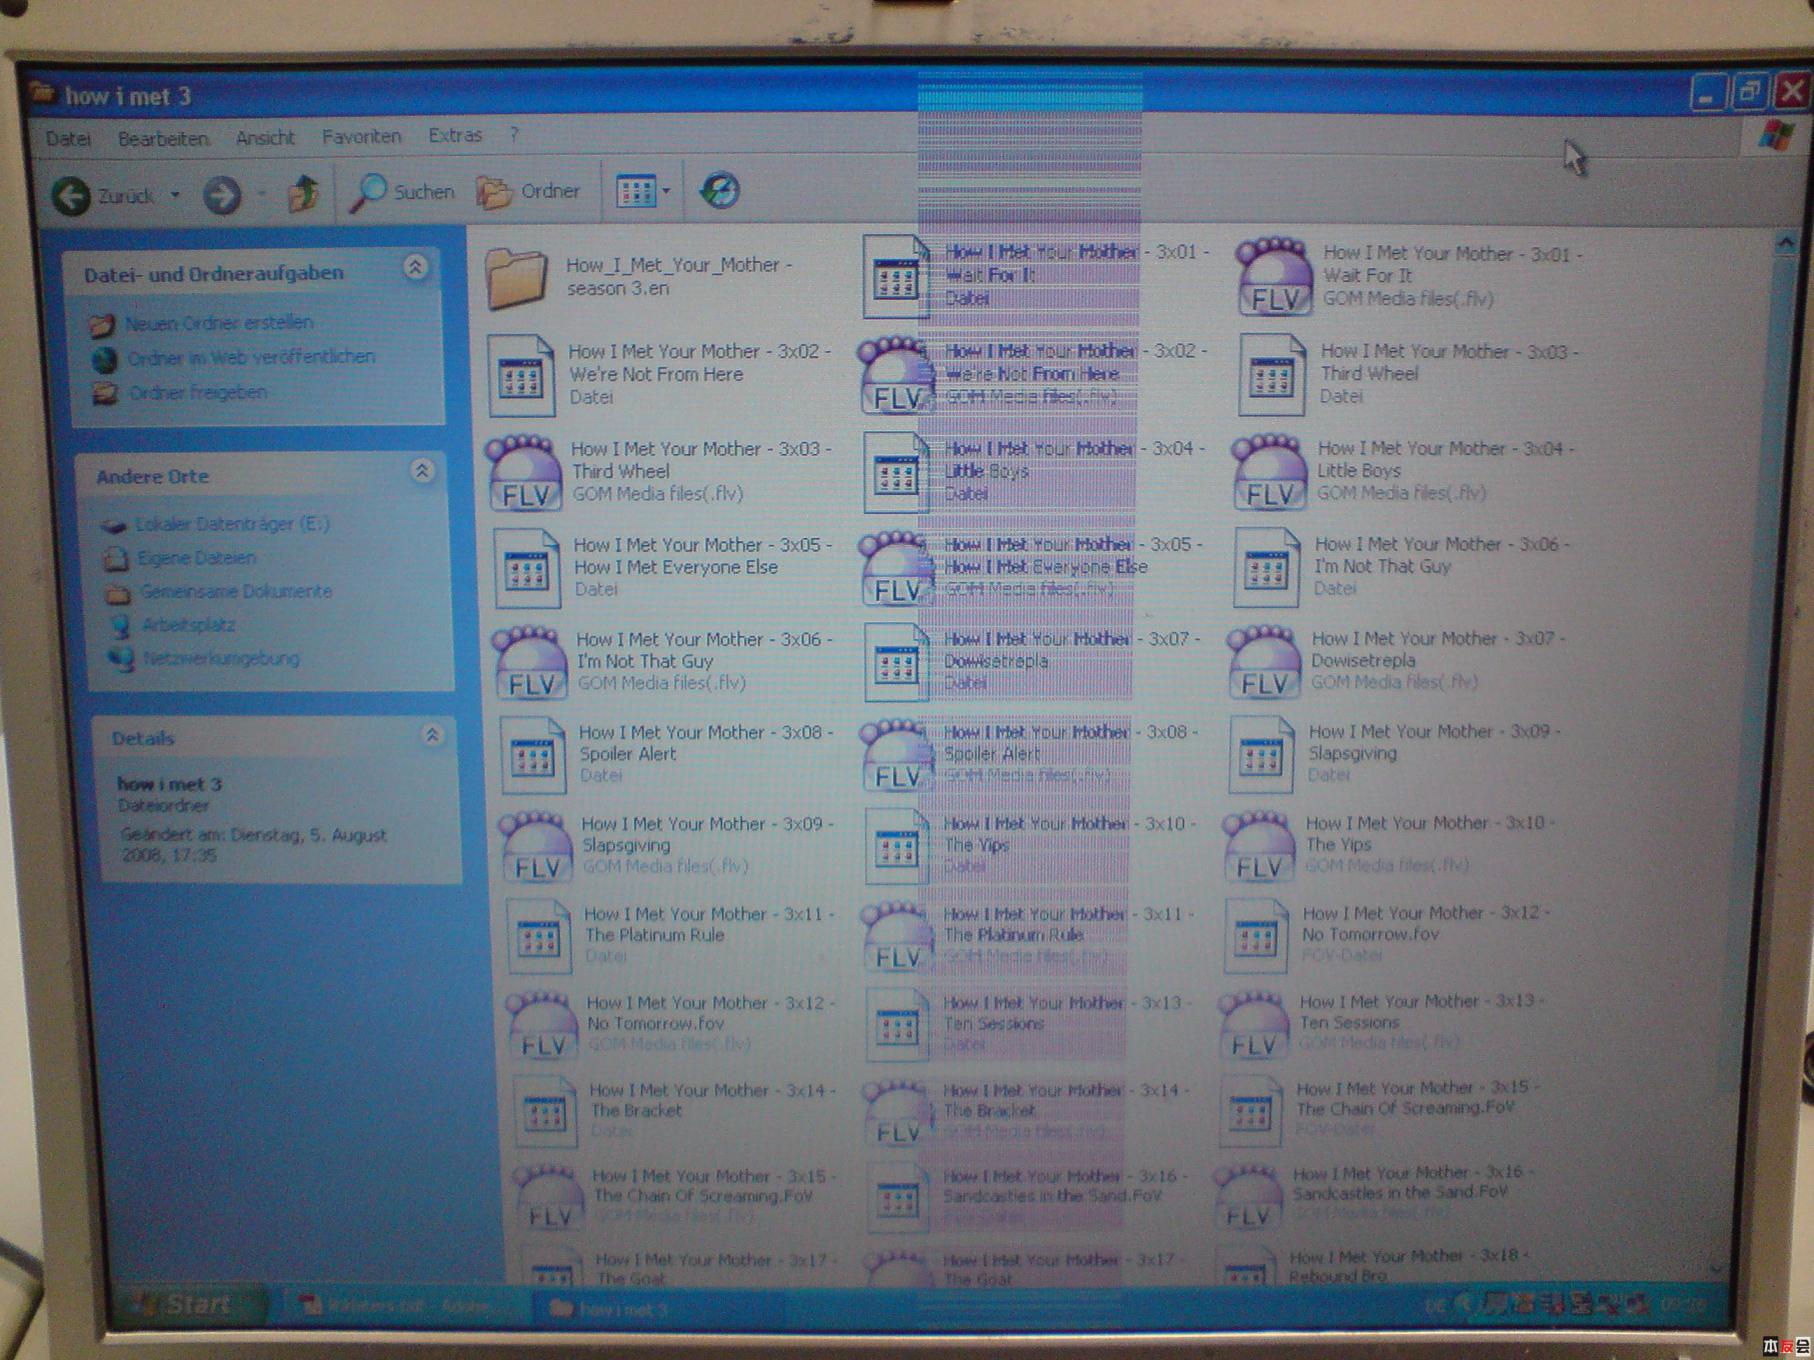Select 3x03 Third Wheel Datei file

[1408, 374]
